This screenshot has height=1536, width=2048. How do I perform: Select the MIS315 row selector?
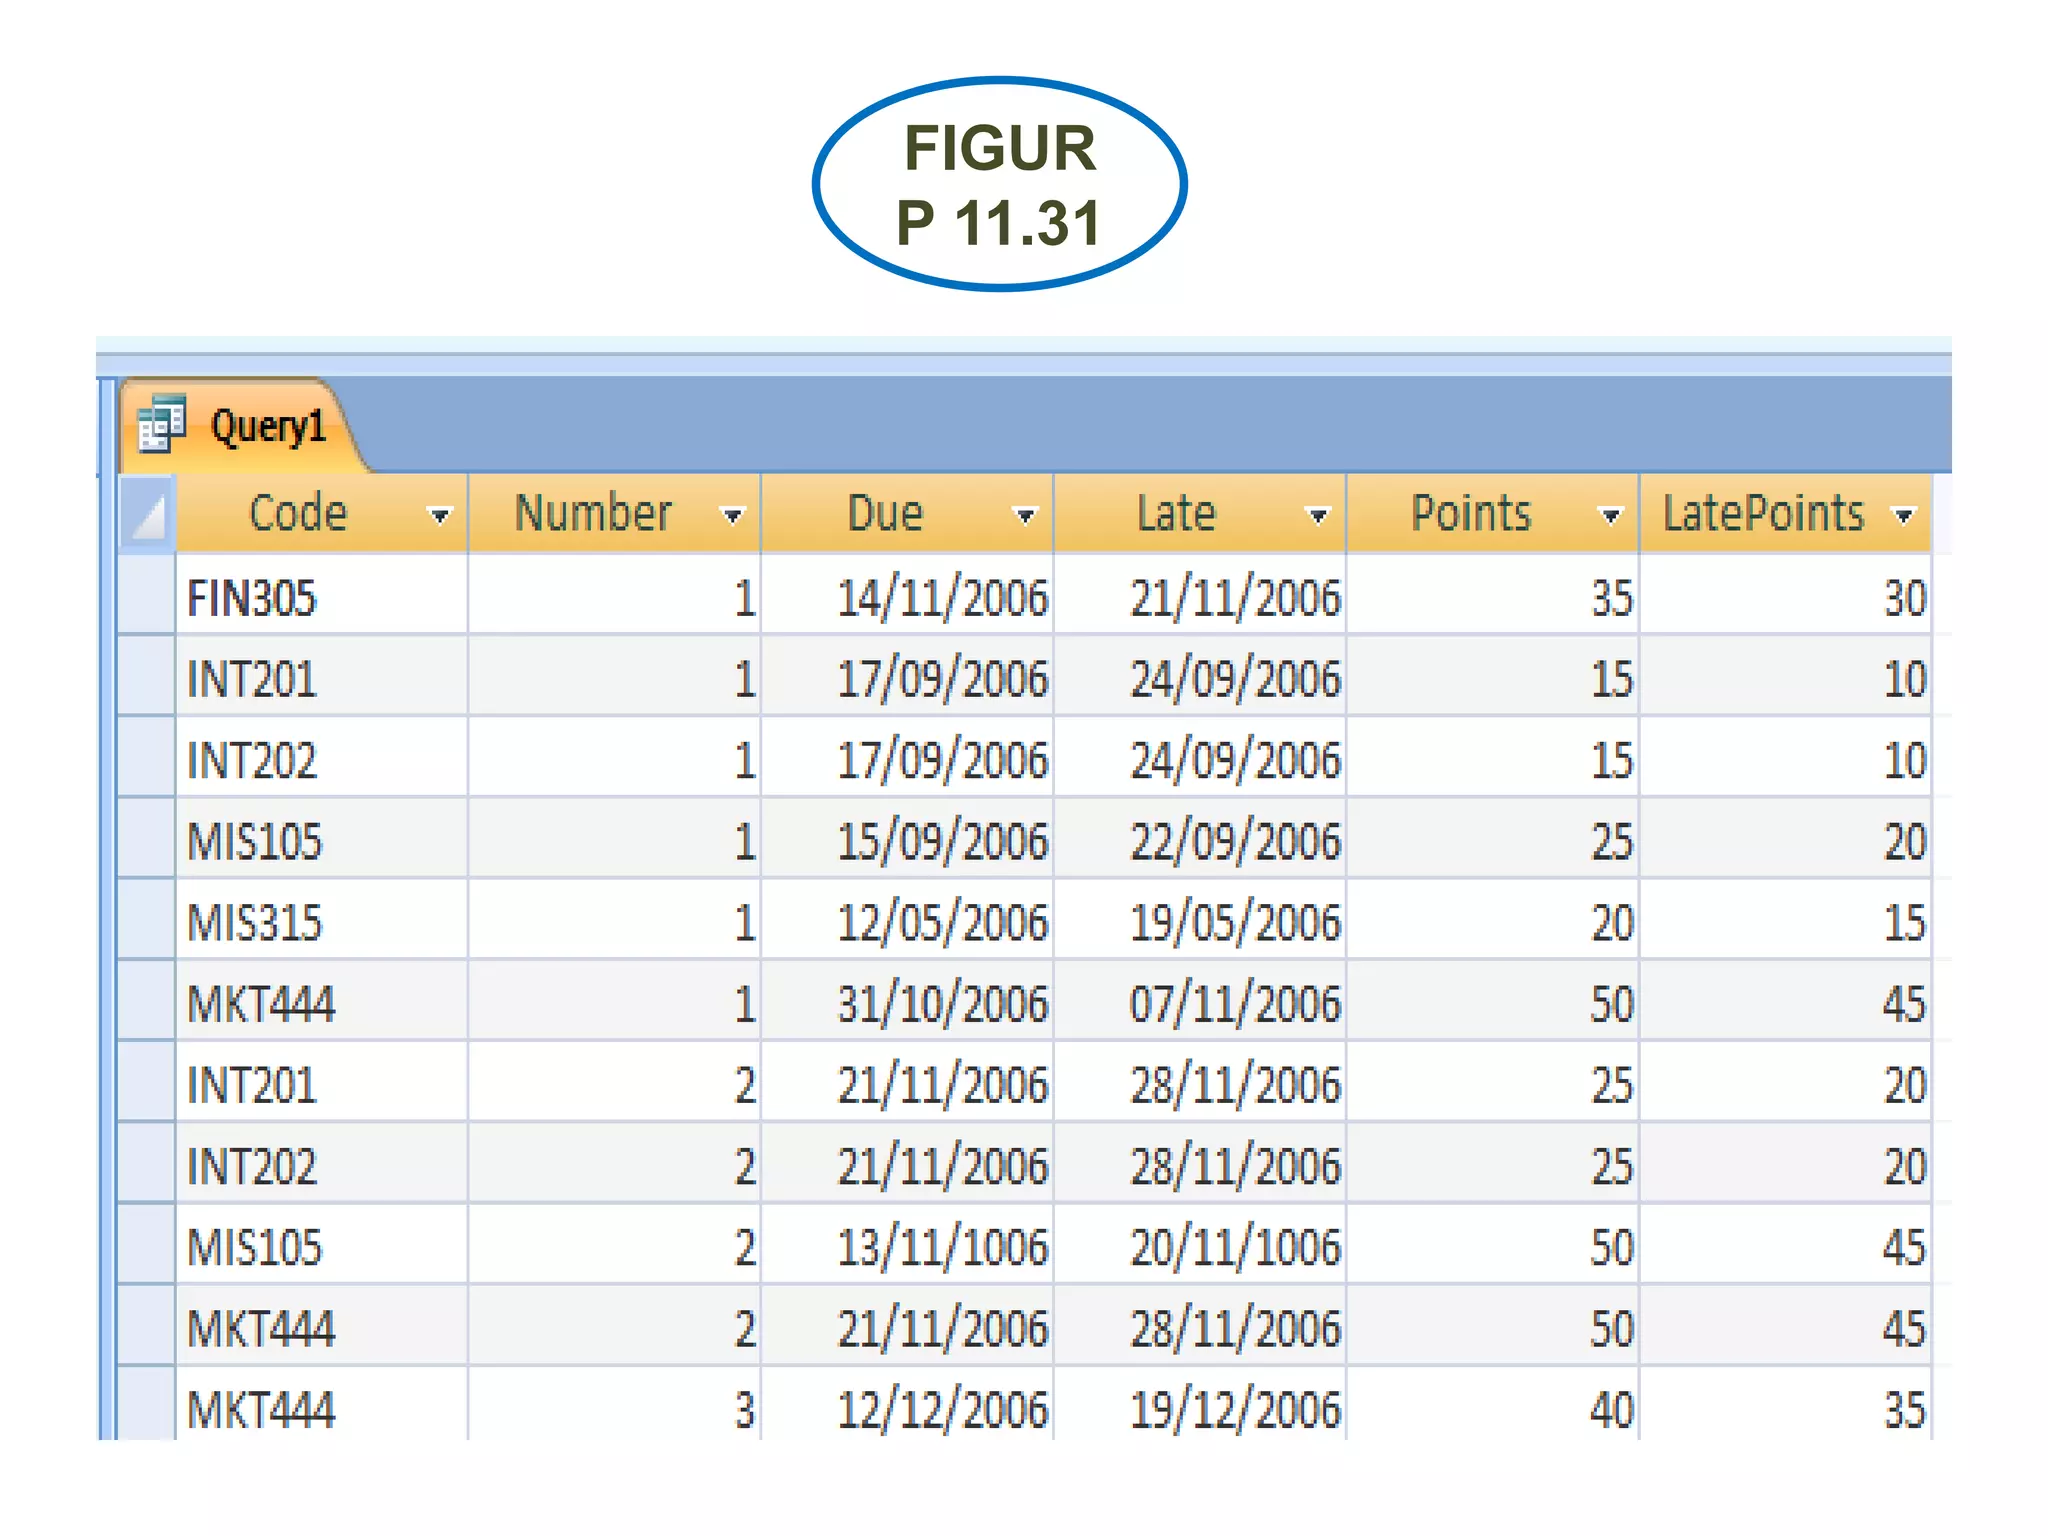click(147, 921)
